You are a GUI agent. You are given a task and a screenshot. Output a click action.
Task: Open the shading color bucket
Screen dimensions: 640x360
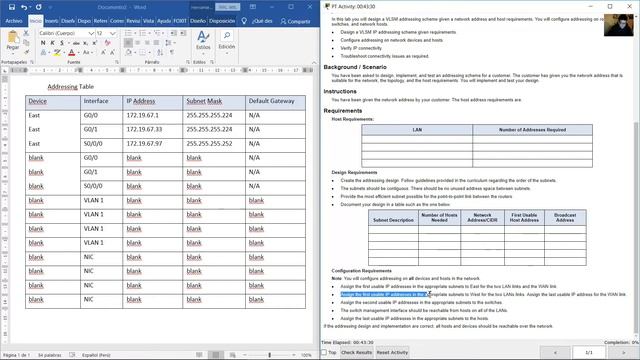pyautogui.click(x=129, y=53)
